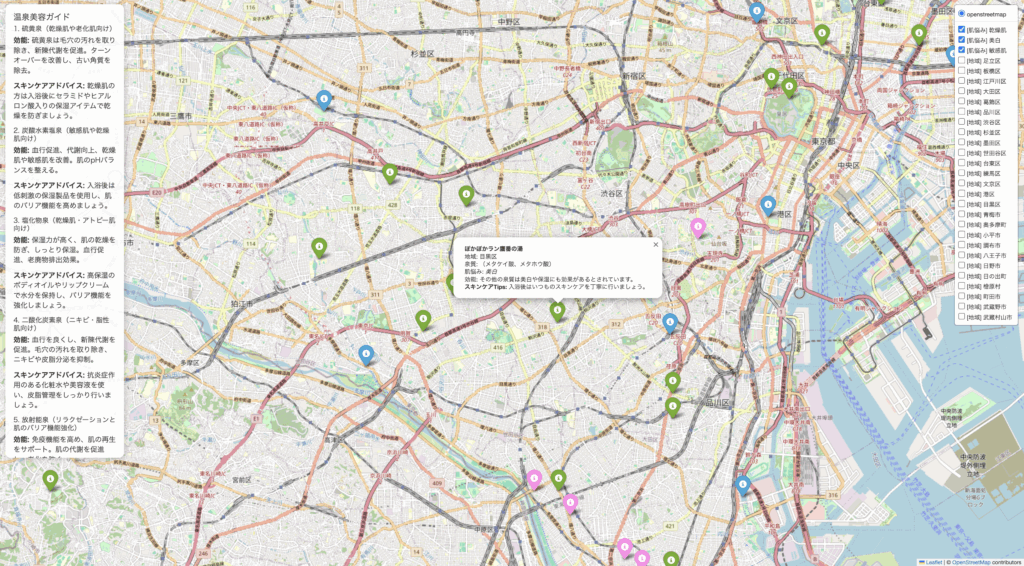
Task: Enable the [地域] 江戸川区 layer
Action: (962, 81)
